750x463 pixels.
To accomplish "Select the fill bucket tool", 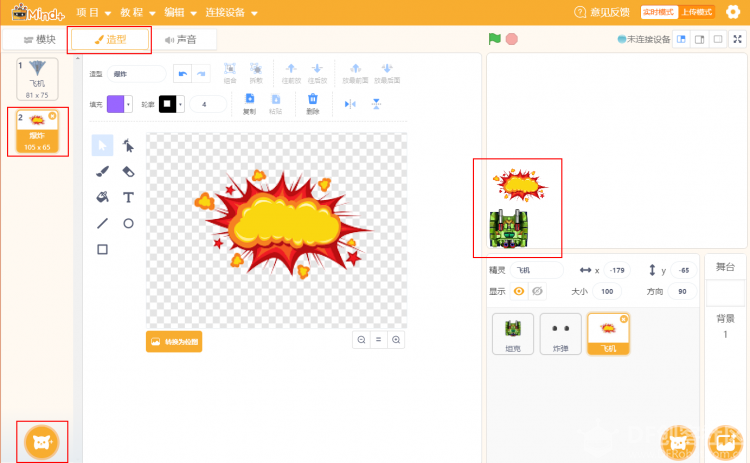I will point(102,197).
